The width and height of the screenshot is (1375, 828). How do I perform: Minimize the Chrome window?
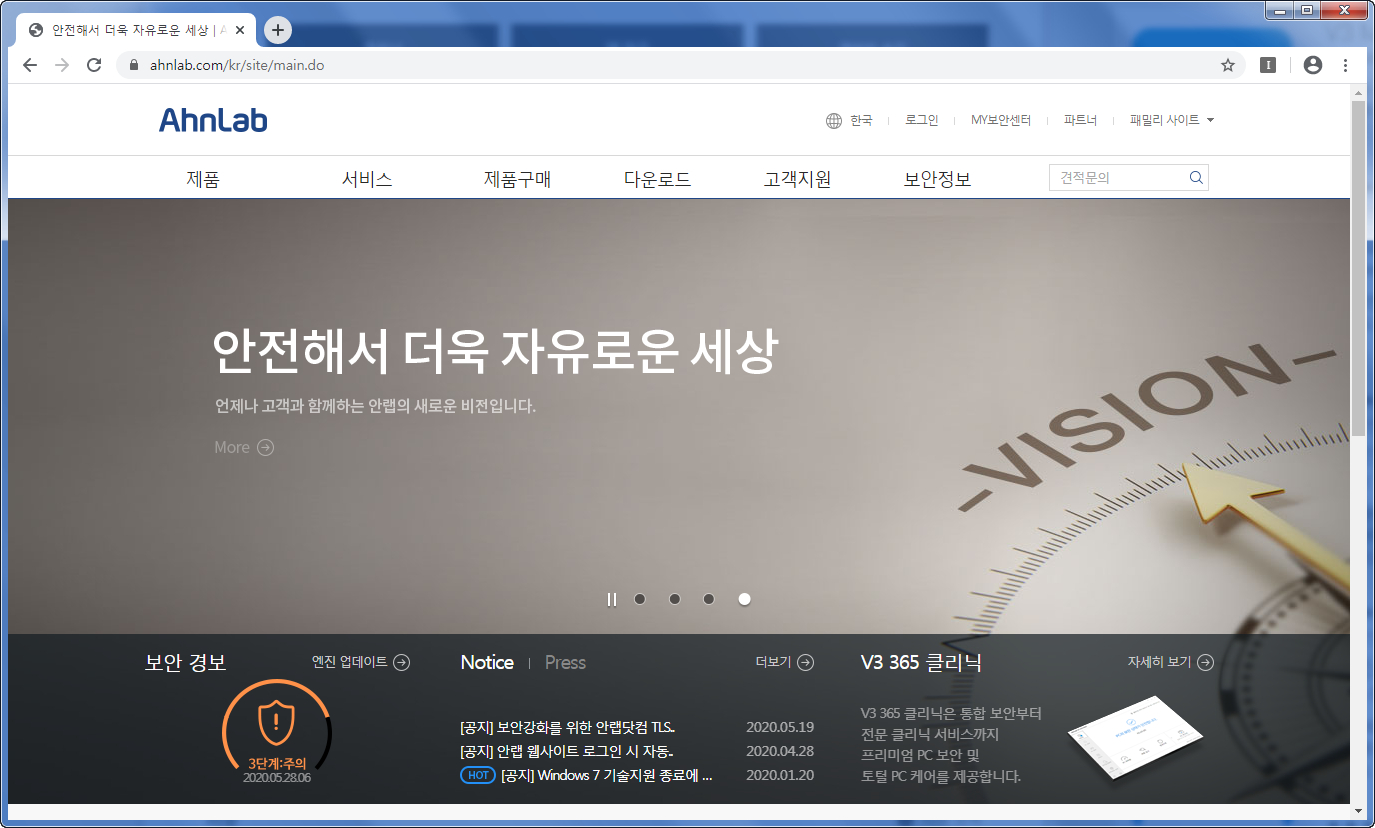tap(1278, 10)
